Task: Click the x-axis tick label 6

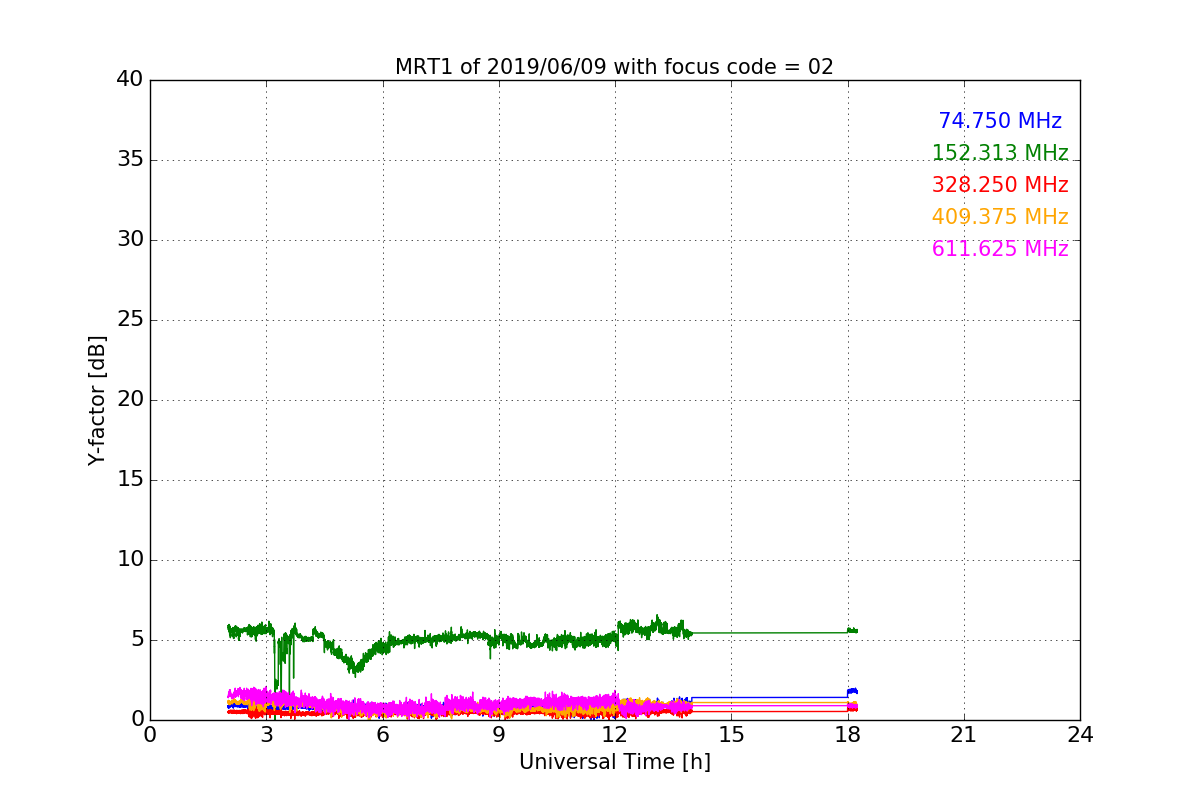Action: coord(383,735)
